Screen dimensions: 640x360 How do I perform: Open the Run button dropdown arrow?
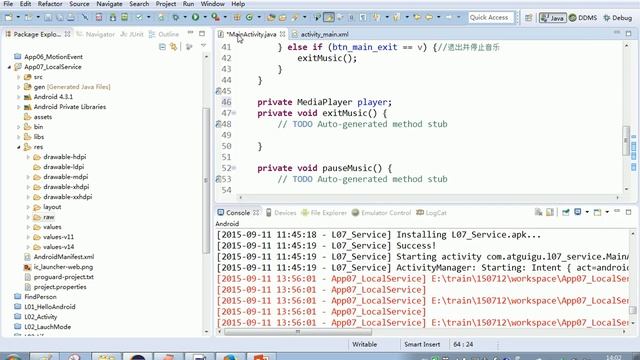[205, 17]
